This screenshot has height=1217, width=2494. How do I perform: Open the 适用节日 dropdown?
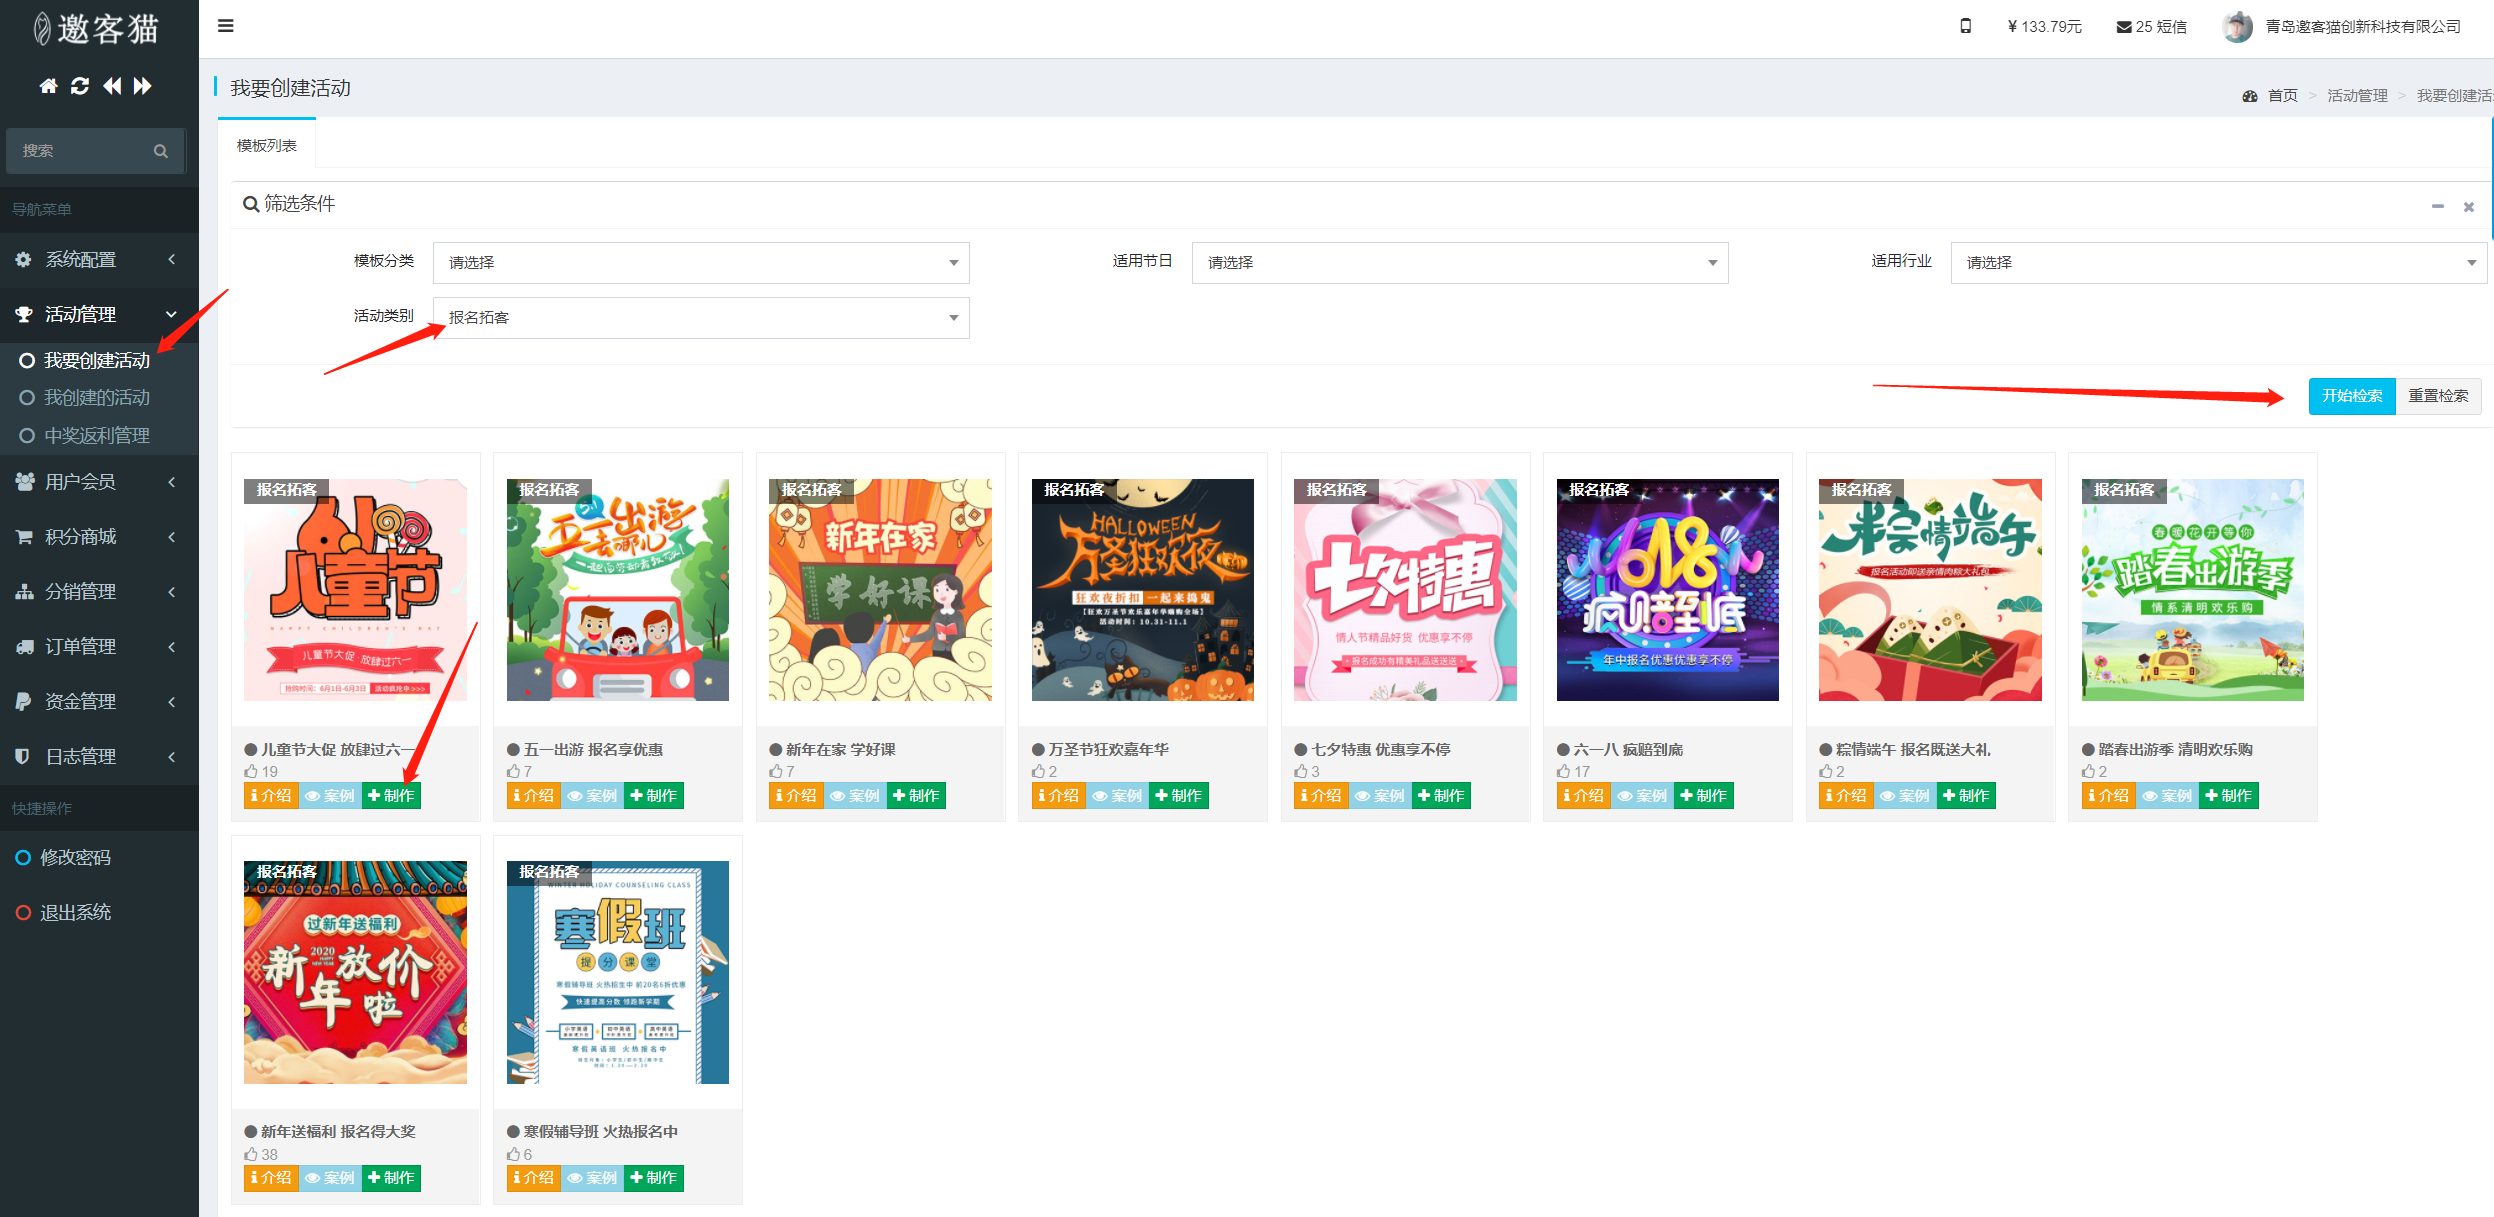coord(1459,262)
